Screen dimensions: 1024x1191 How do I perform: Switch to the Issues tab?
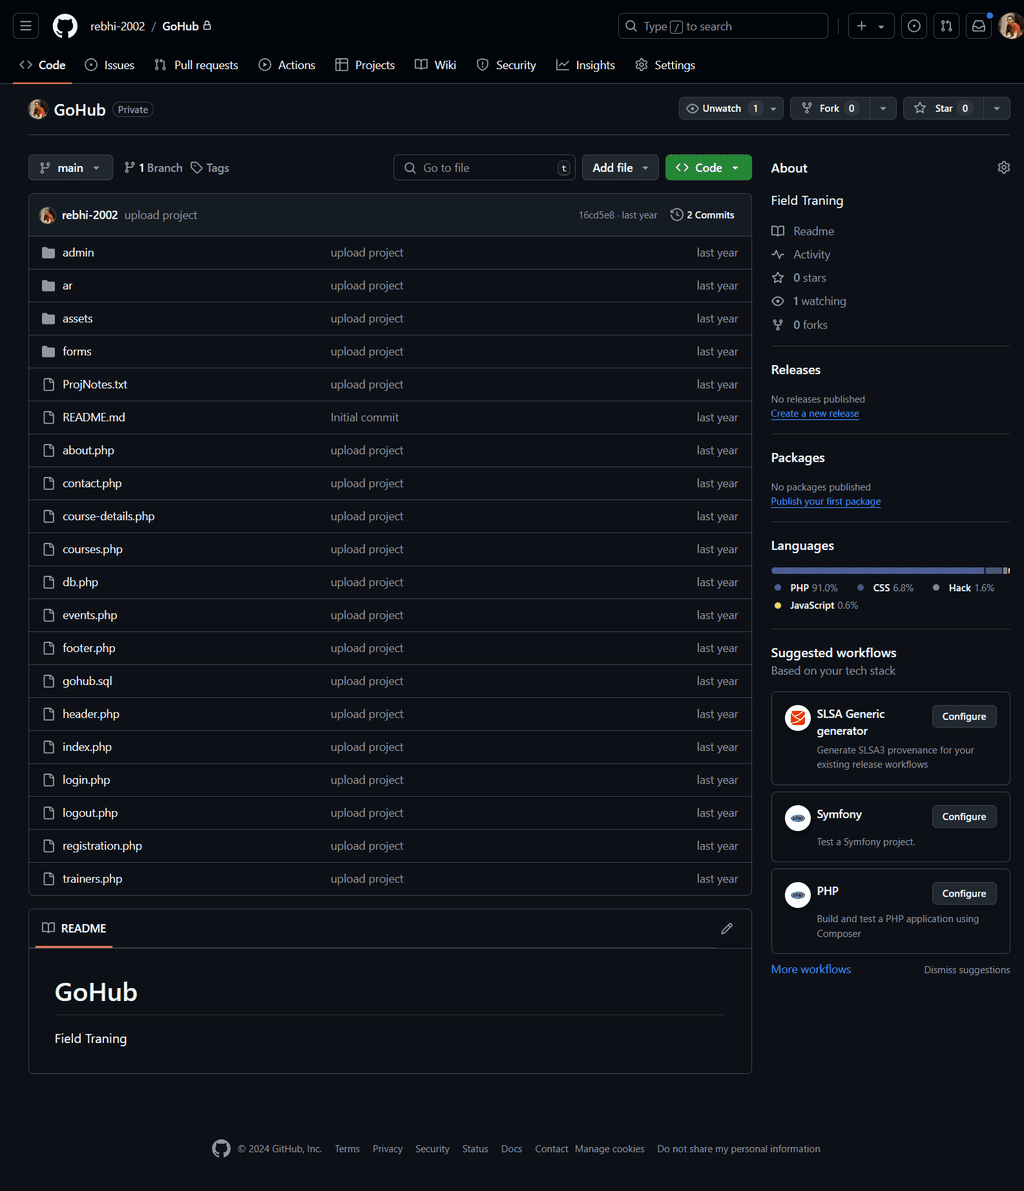(x=109, y=65)
